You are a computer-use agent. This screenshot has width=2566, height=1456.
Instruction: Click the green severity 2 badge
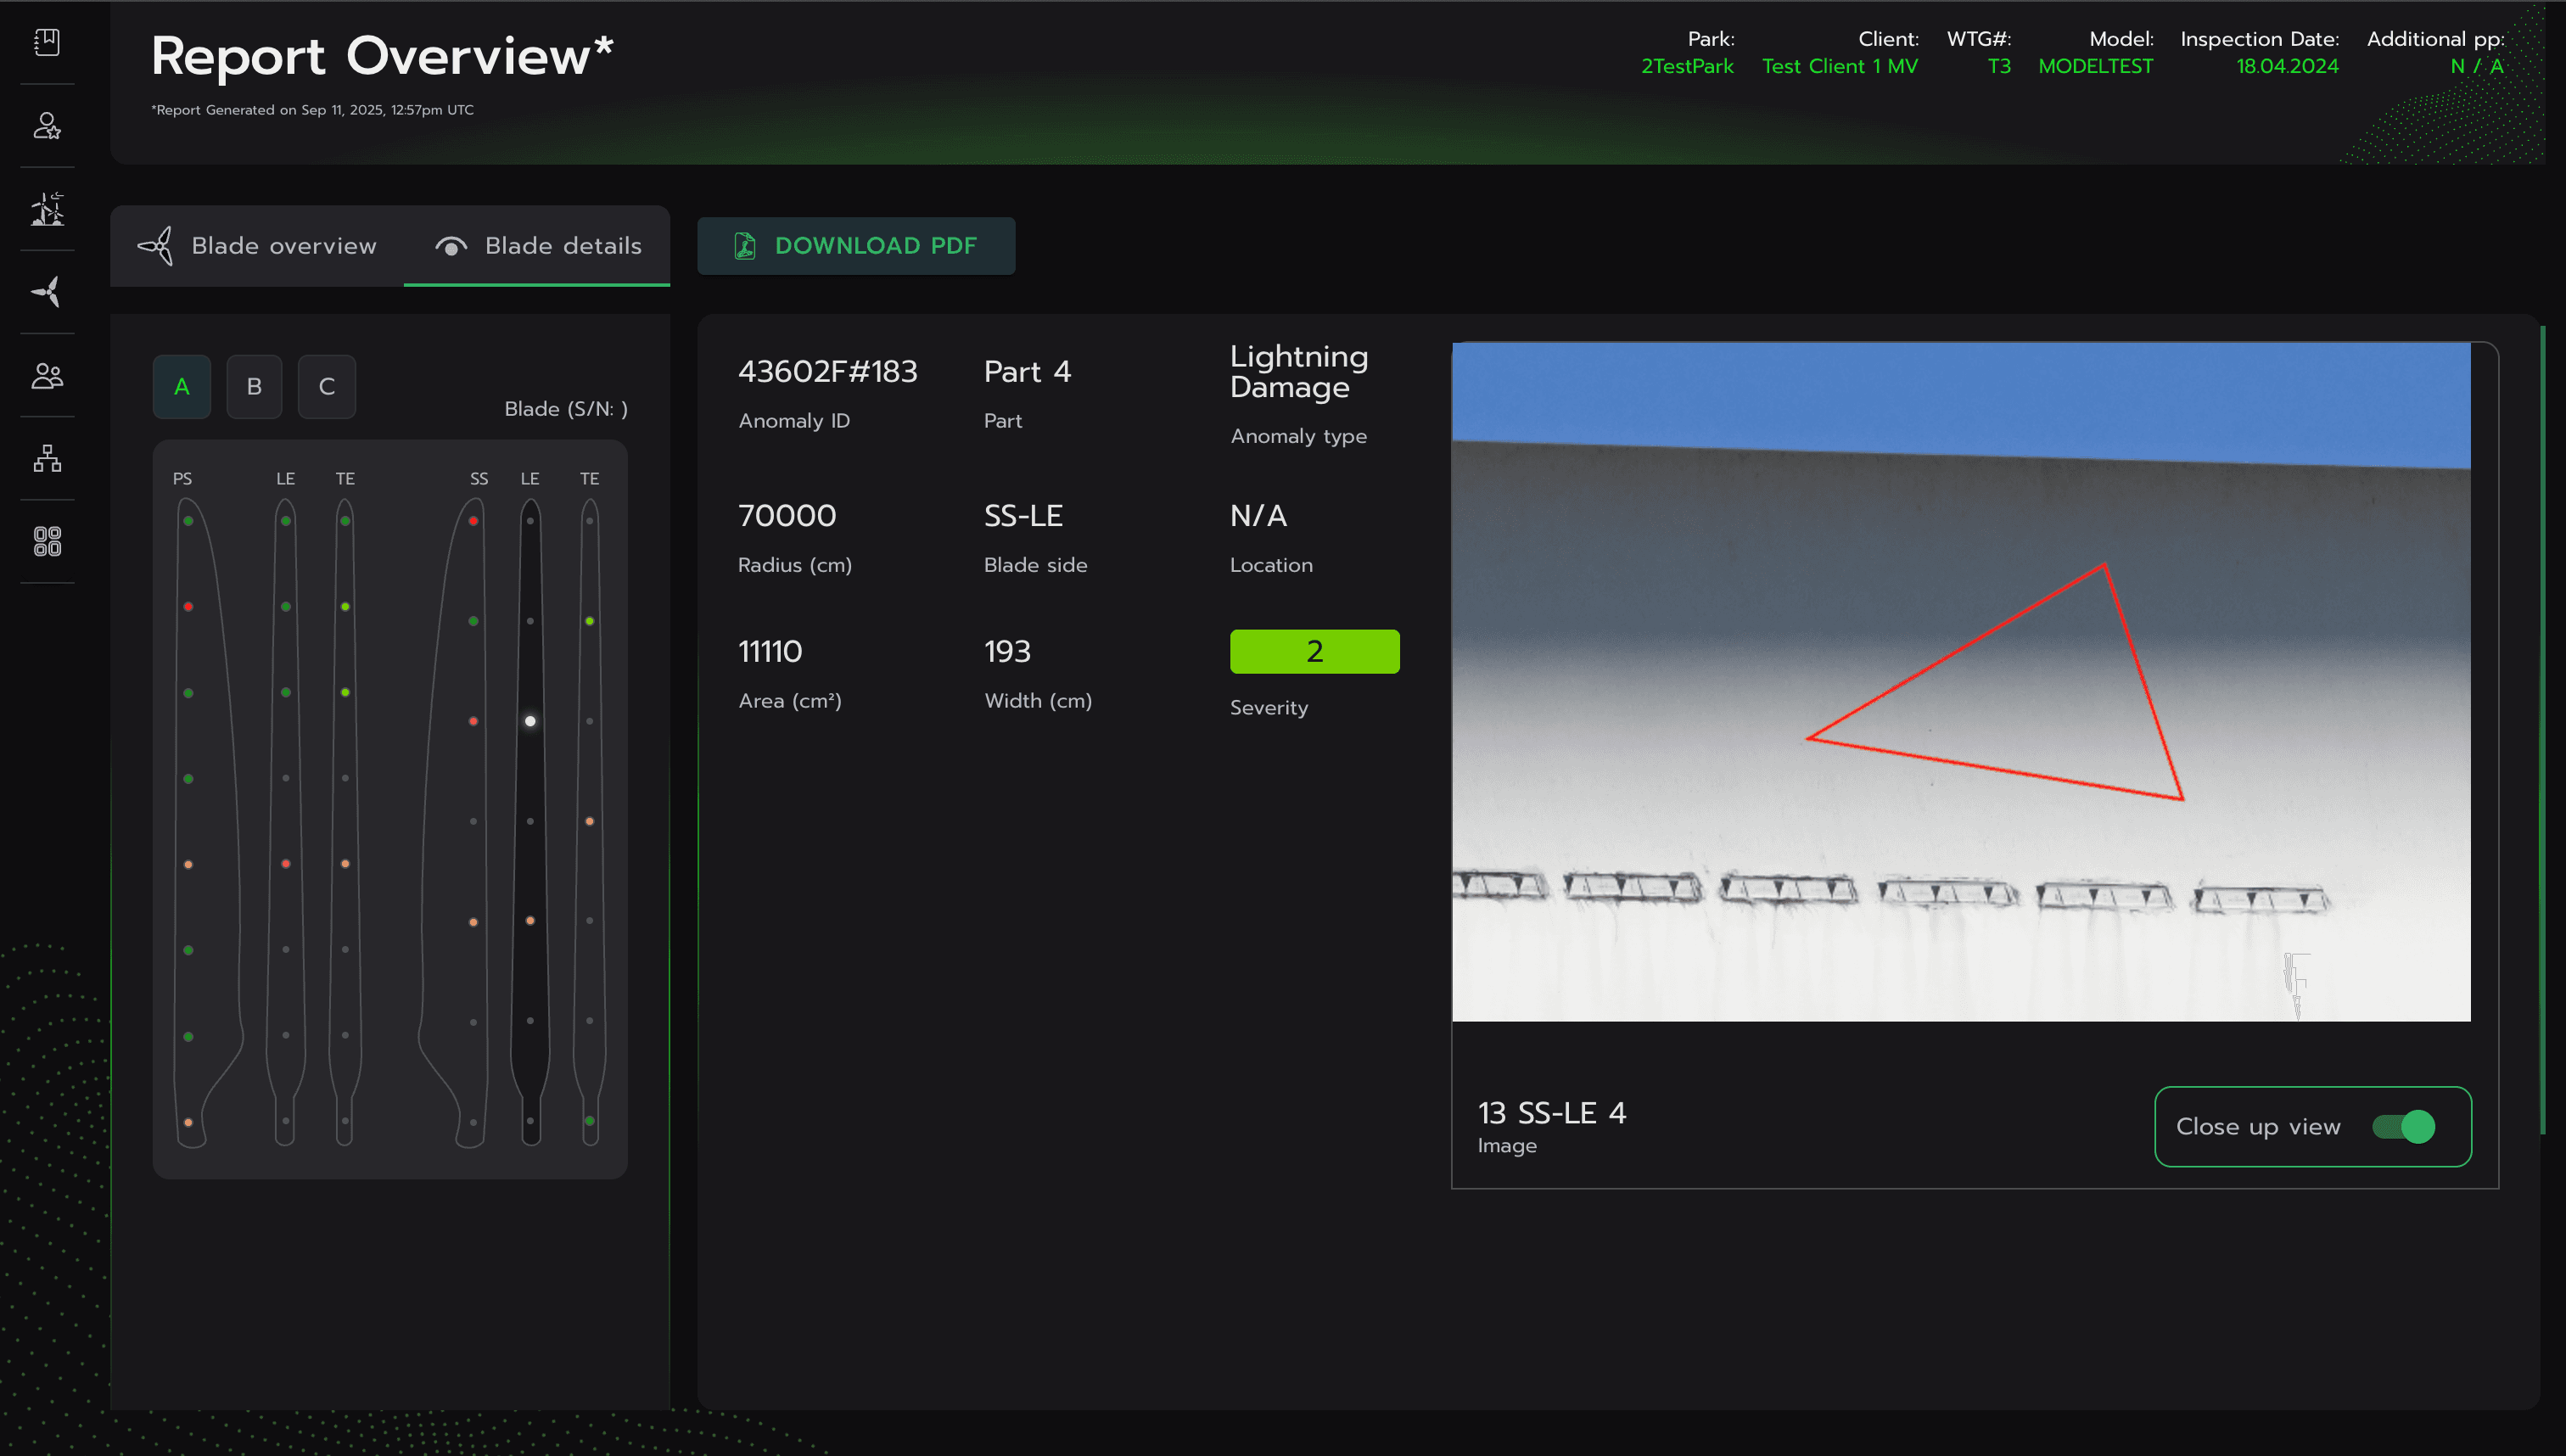1314,652
